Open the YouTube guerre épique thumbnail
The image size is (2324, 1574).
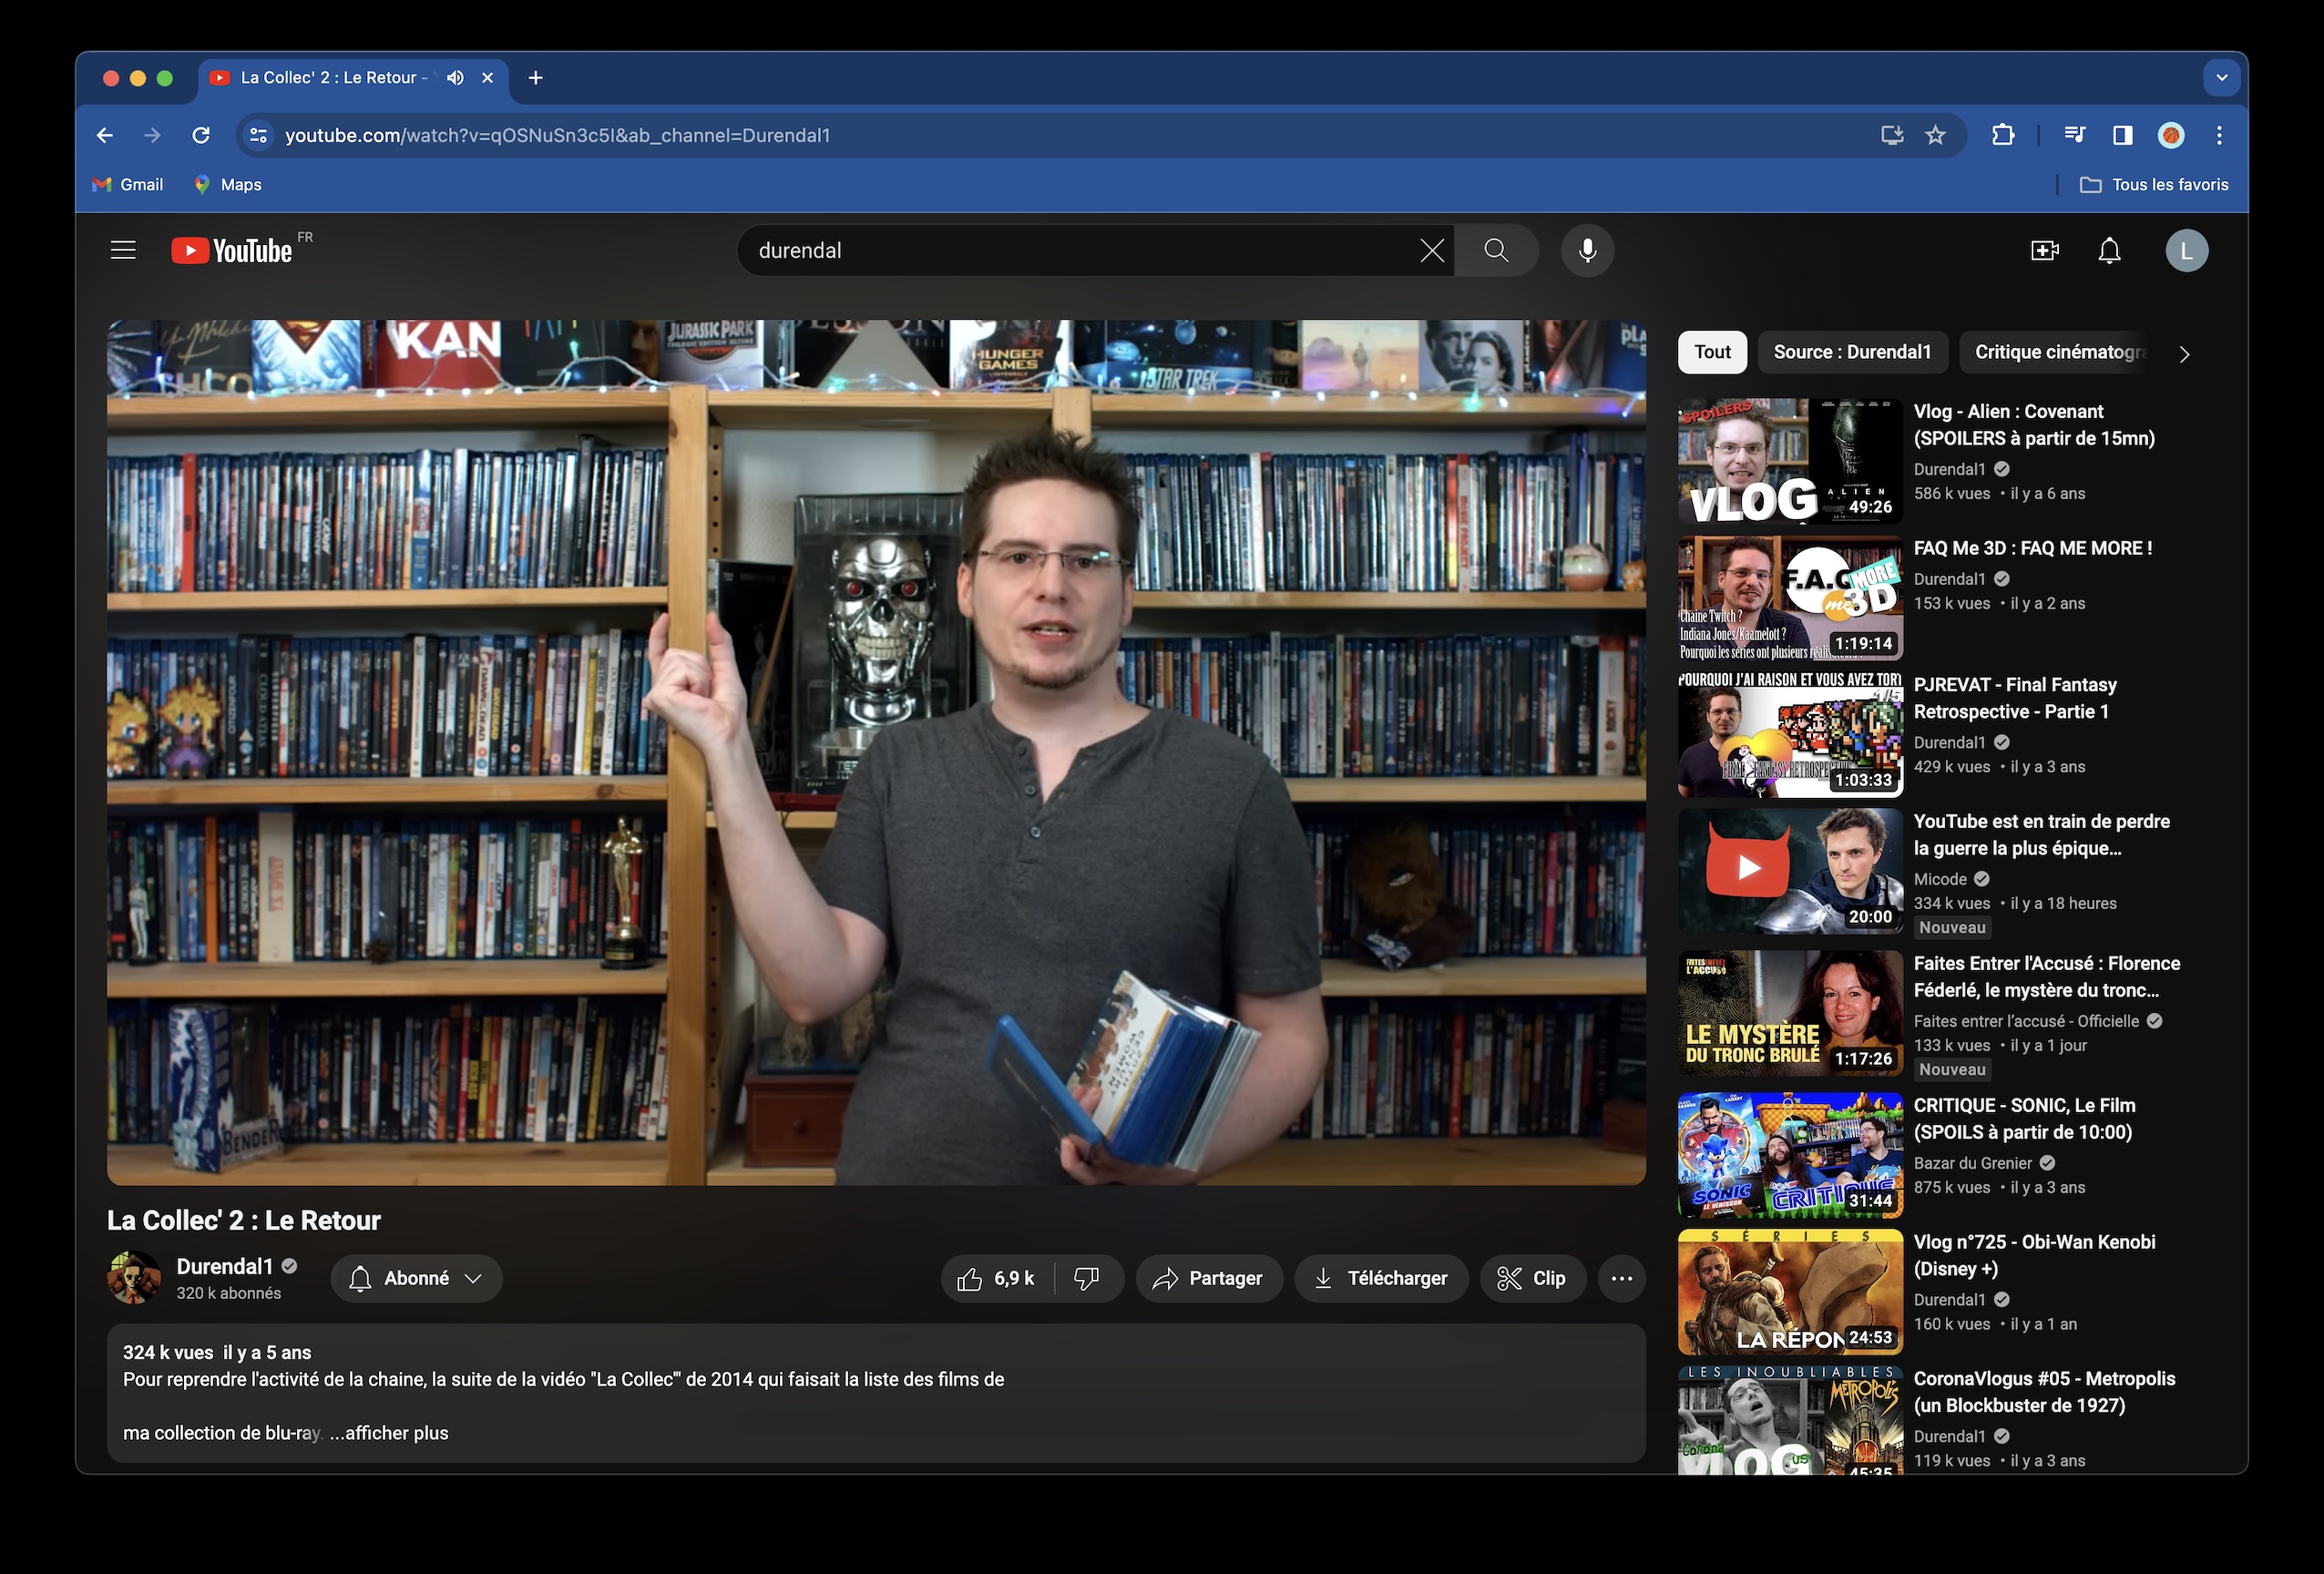click(x=1790, y=872)
